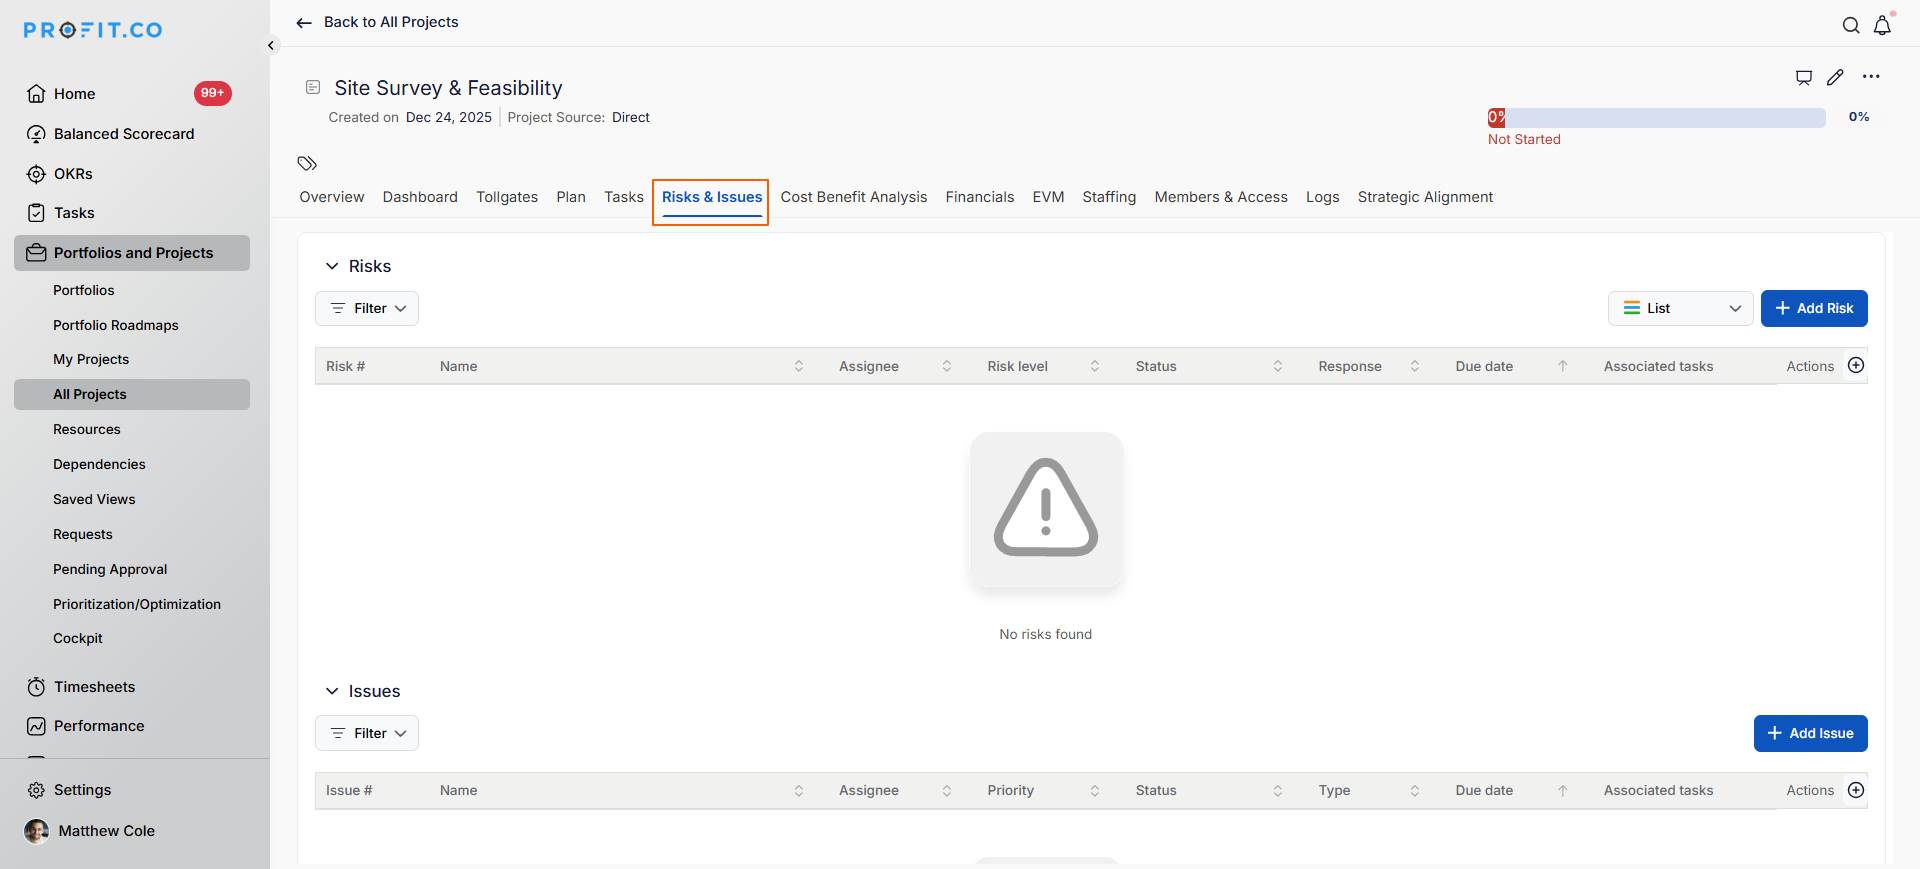This screenshot has width=1920, height=869.
Task: Open Home in the sidebar
Action: [x=74, y=94]
